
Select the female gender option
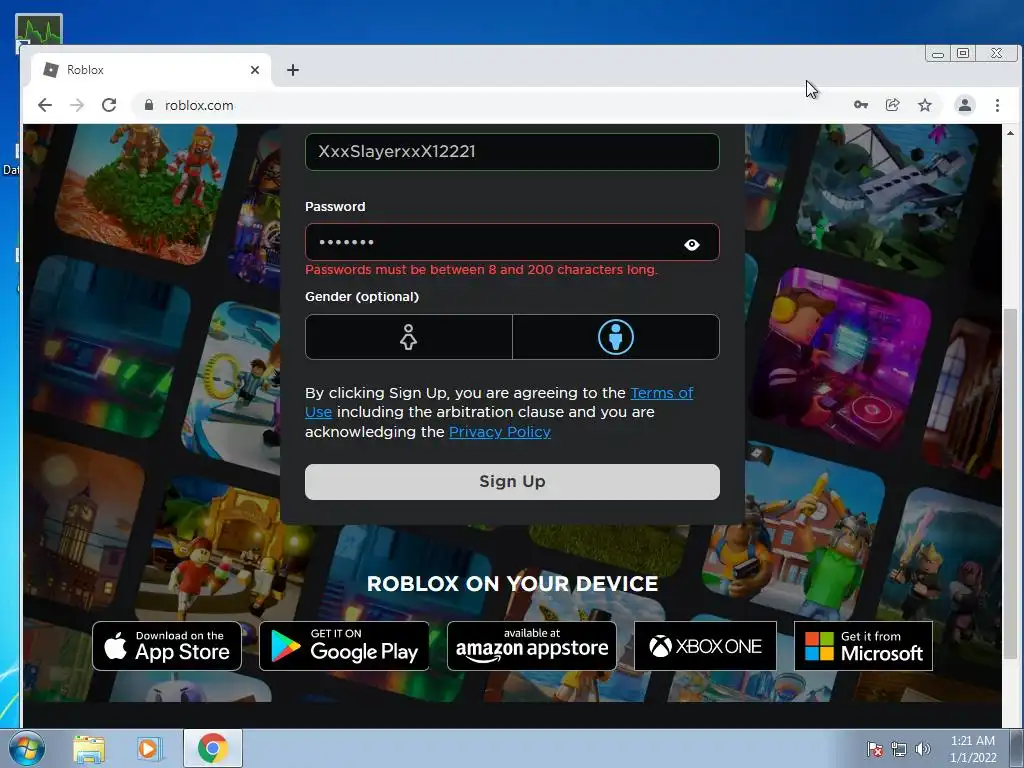click(409, 337)
